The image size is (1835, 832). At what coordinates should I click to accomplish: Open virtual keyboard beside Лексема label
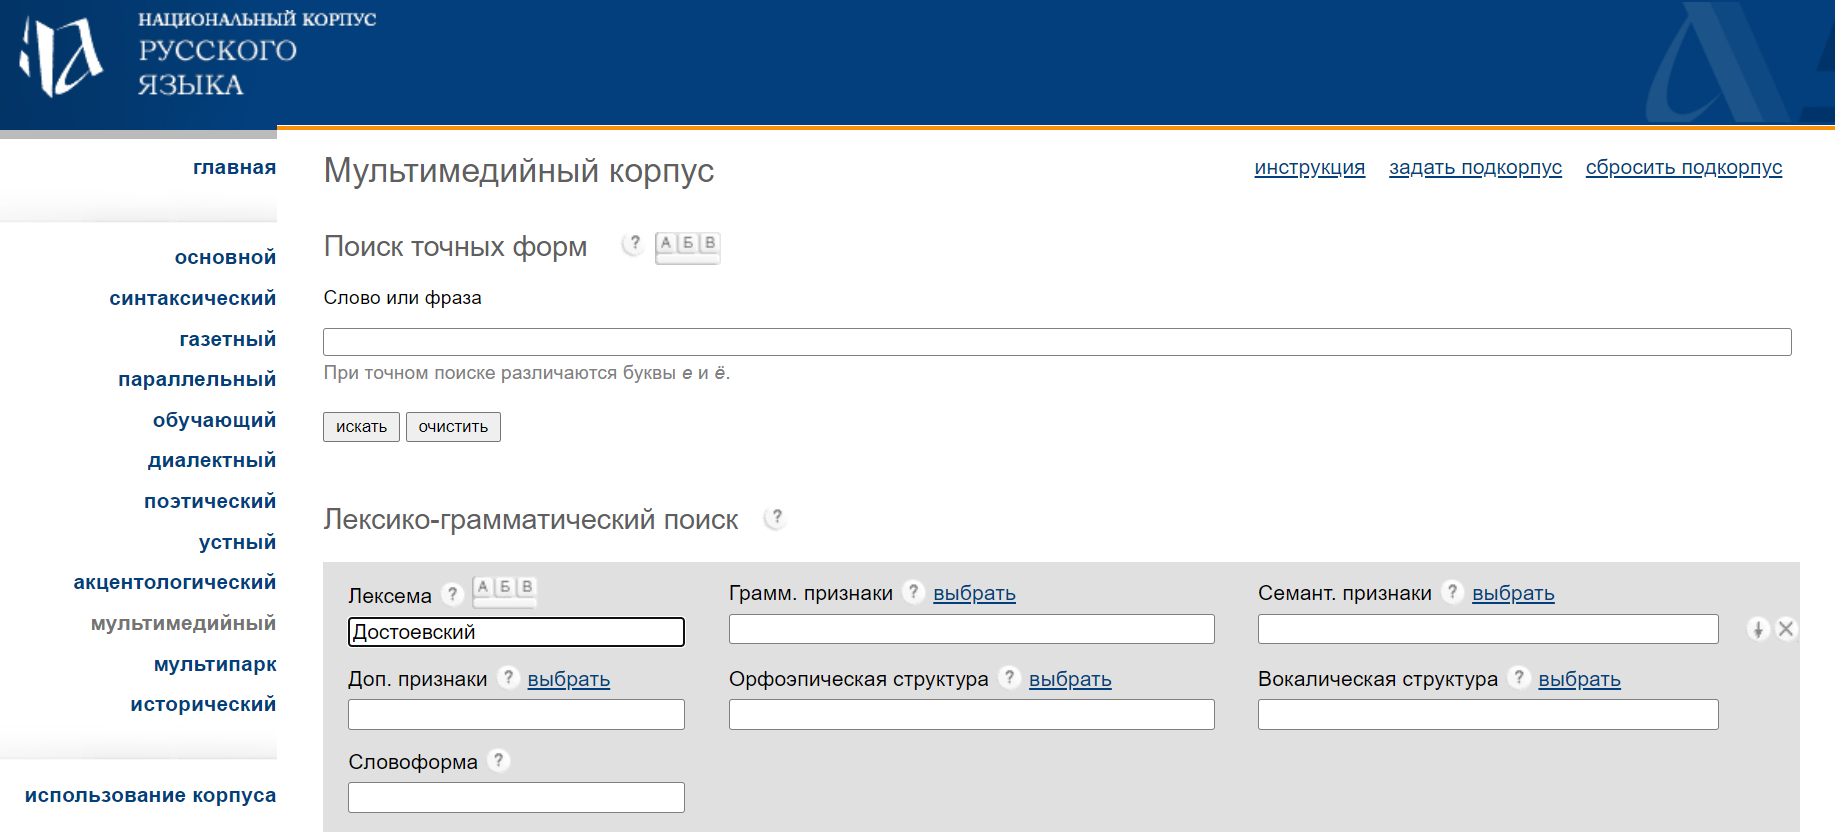coord(505,590)
